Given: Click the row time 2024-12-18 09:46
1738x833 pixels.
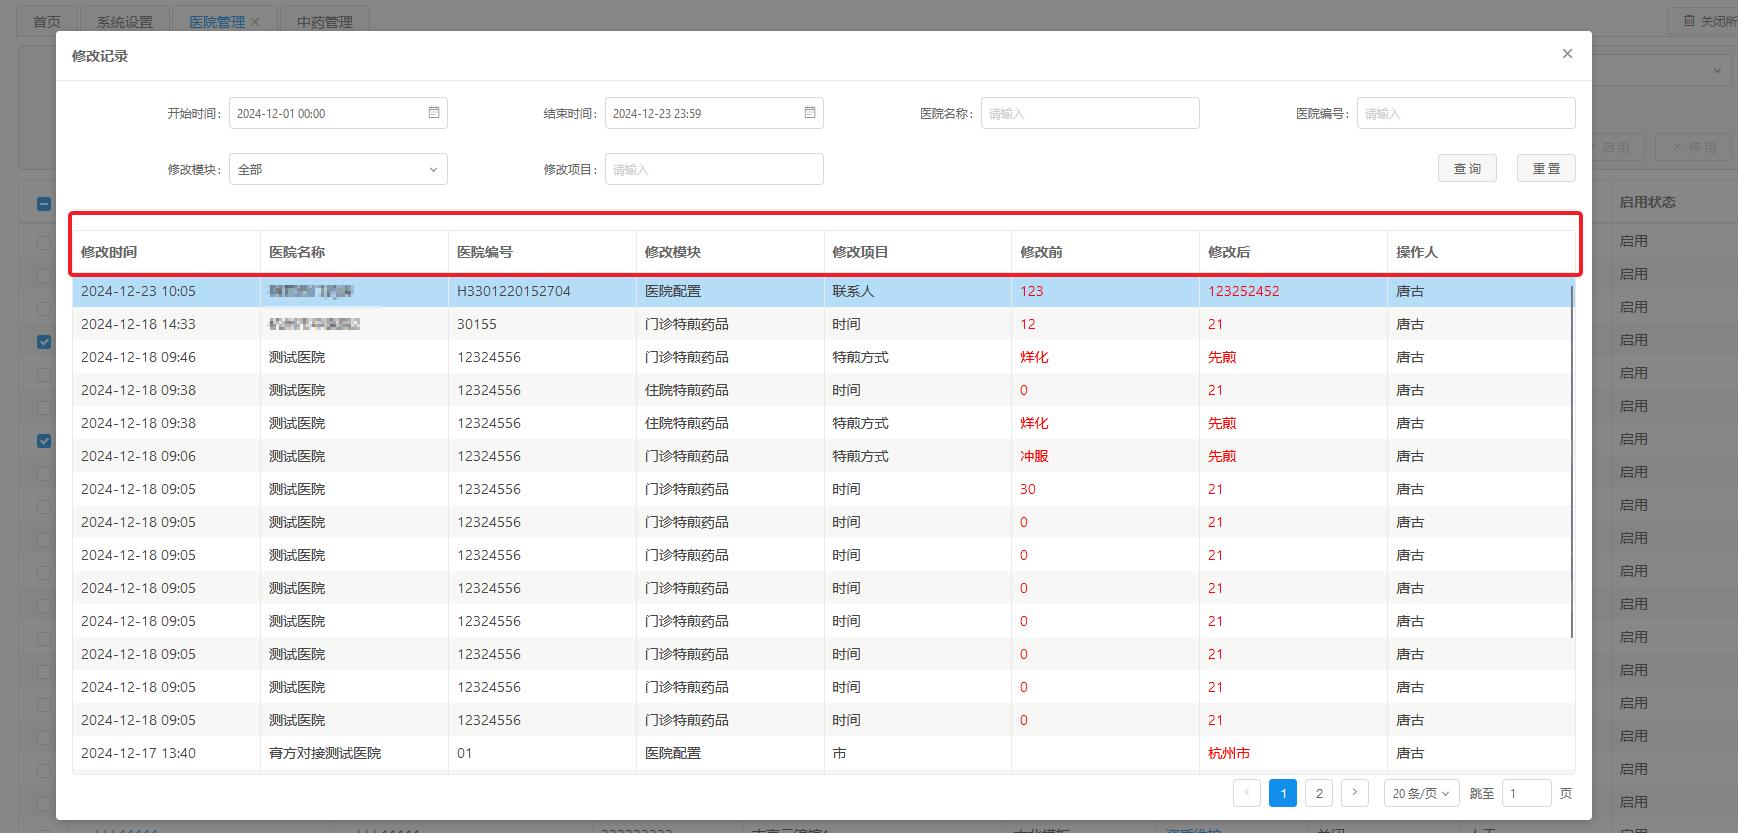Looking at the screenshot, I should point(138,357).
